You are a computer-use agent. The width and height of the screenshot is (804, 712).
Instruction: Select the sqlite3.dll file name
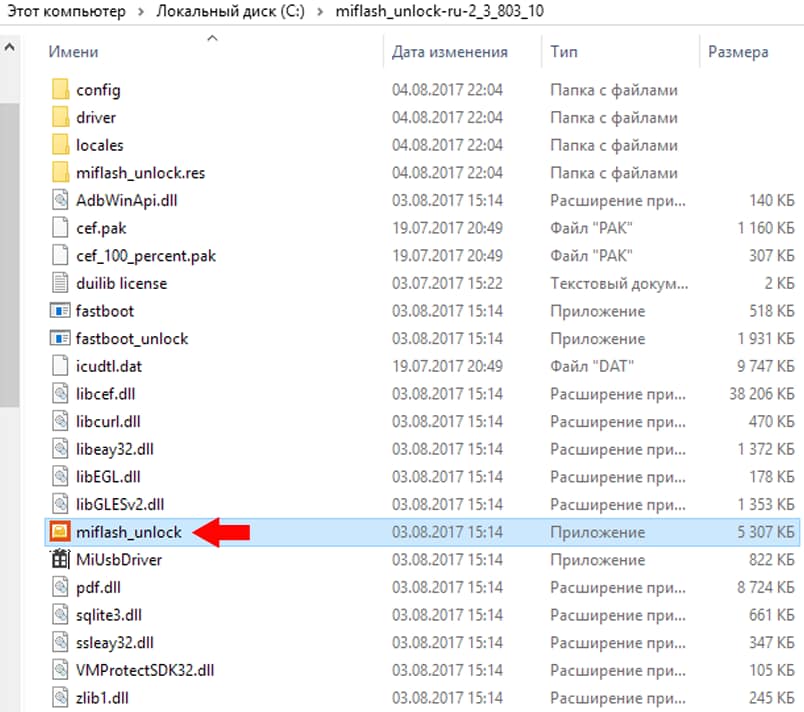[x=109, y=615]
